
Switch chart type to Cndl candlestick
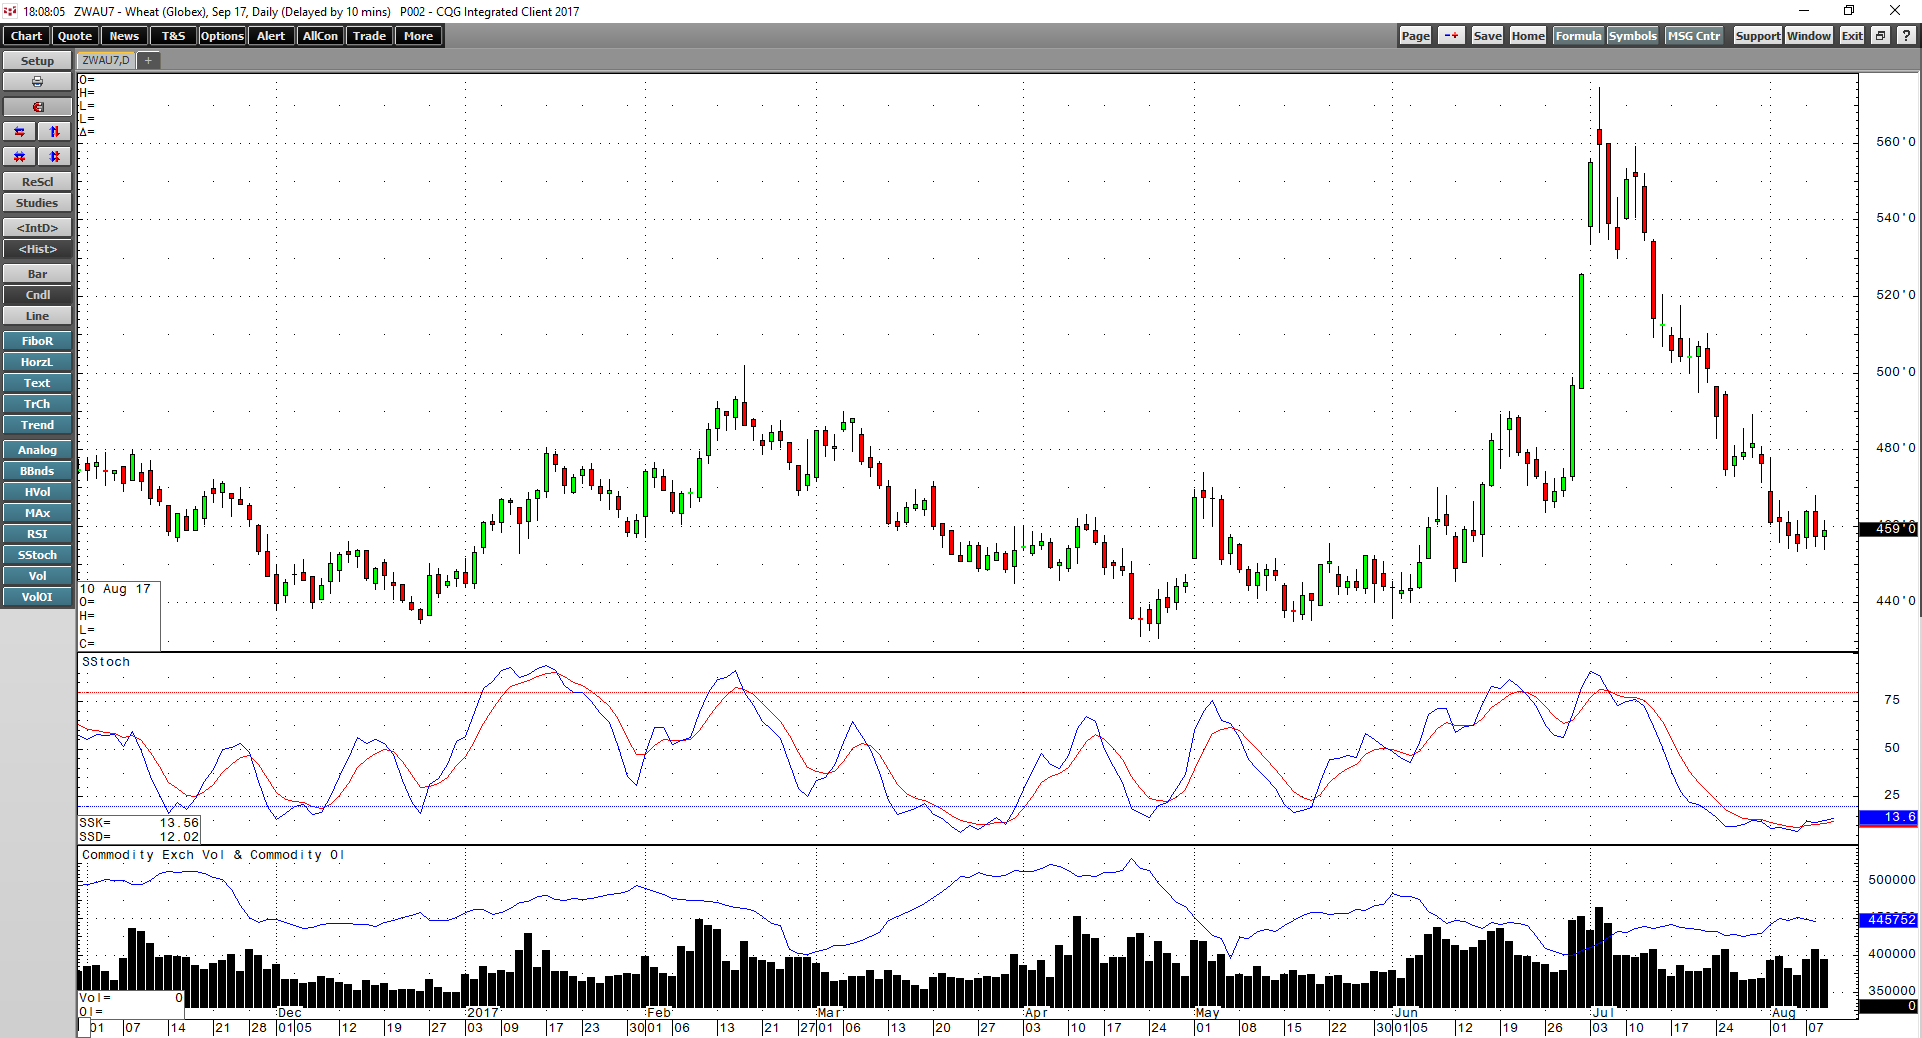37,295
